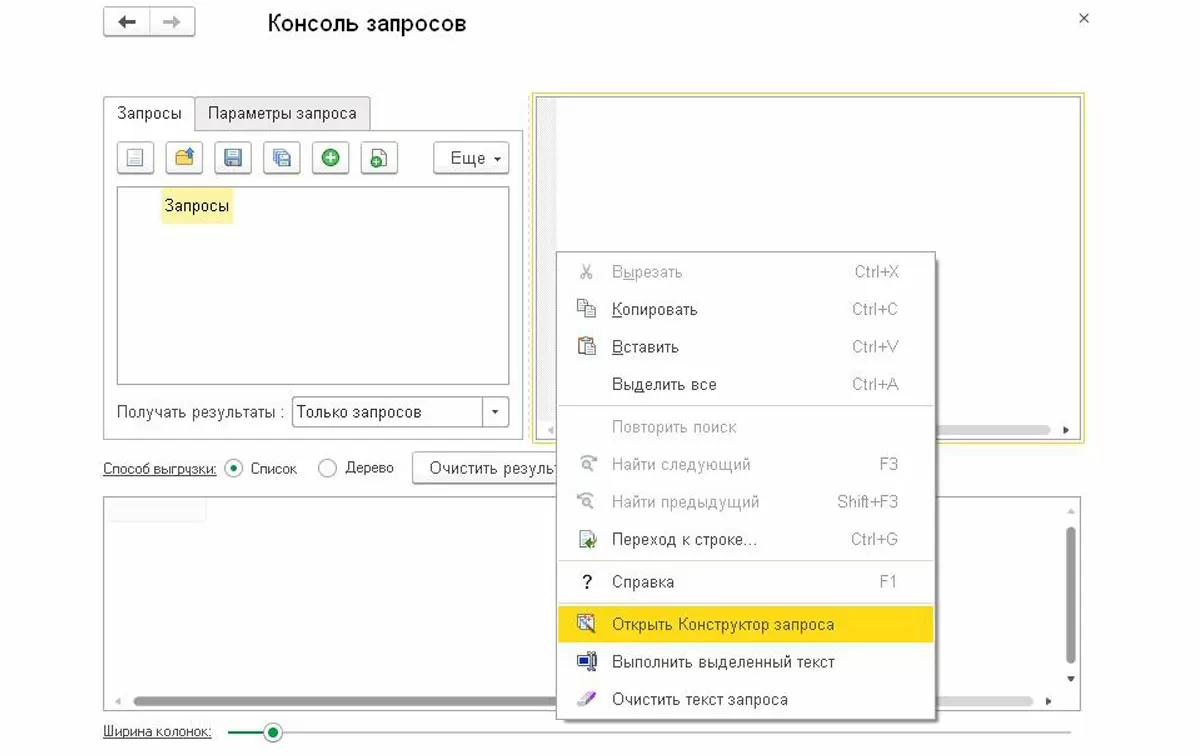Choose Найти следующий menu entry

(x=745, y=464)
